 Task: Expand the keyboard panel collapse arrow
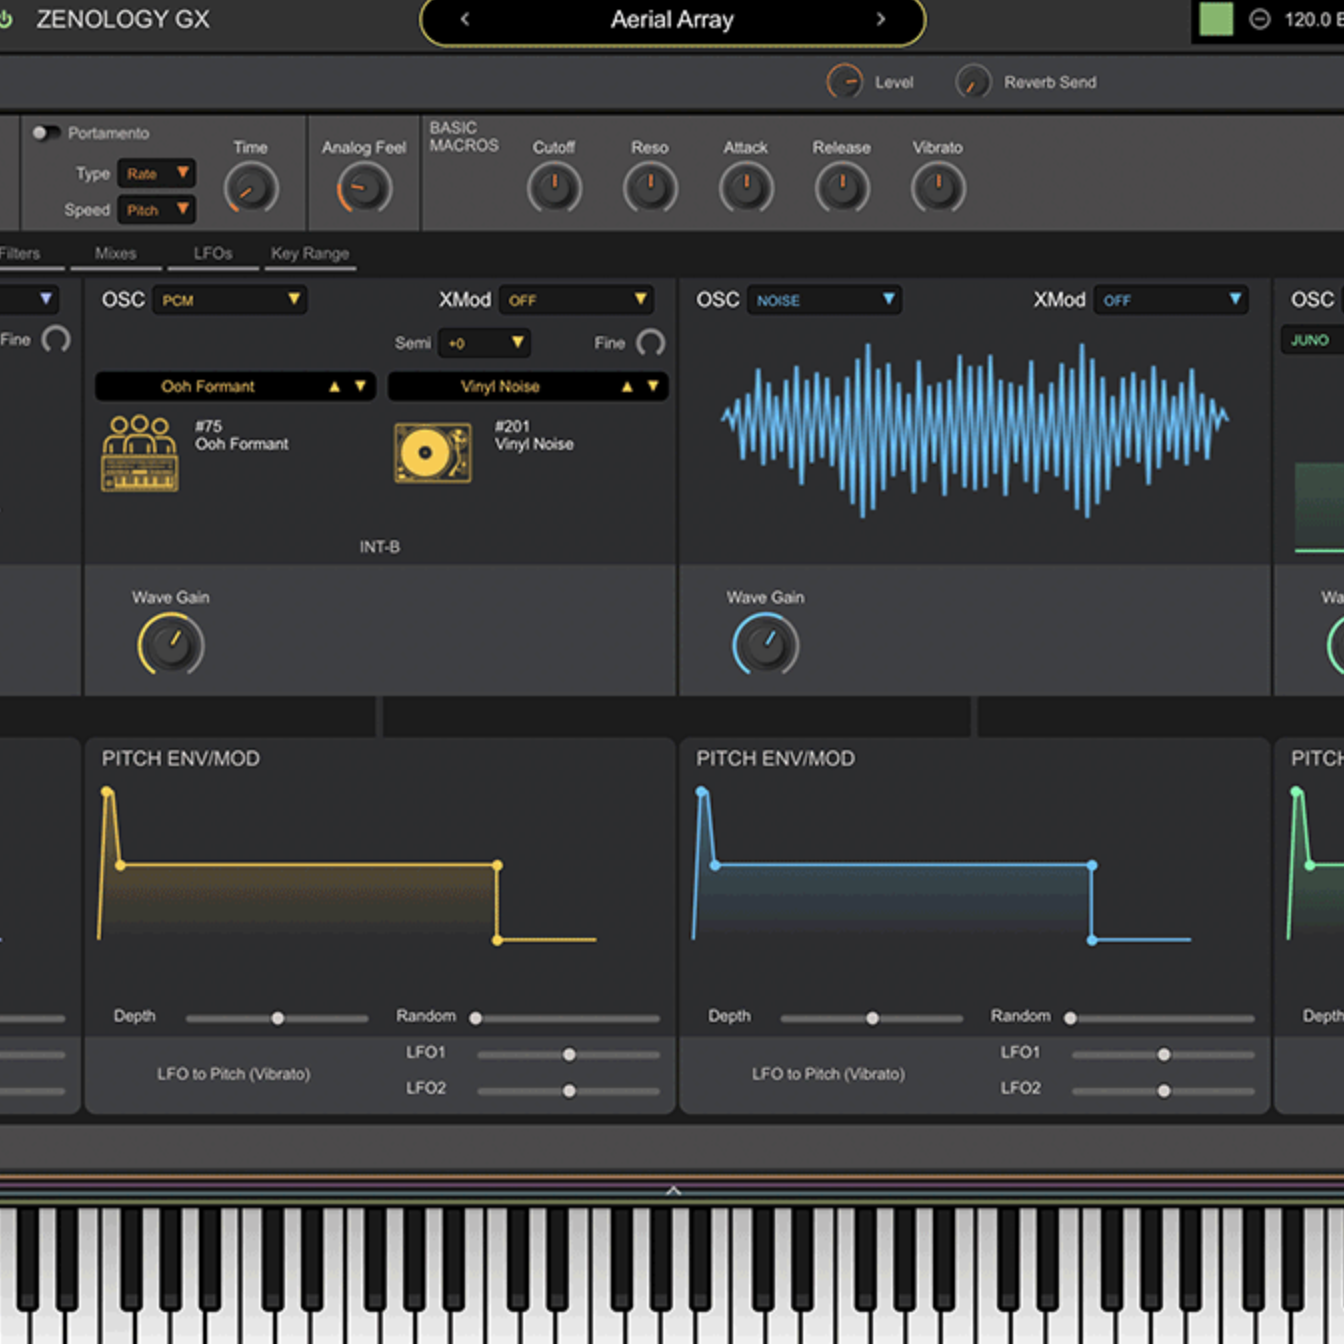(673, 1190)
